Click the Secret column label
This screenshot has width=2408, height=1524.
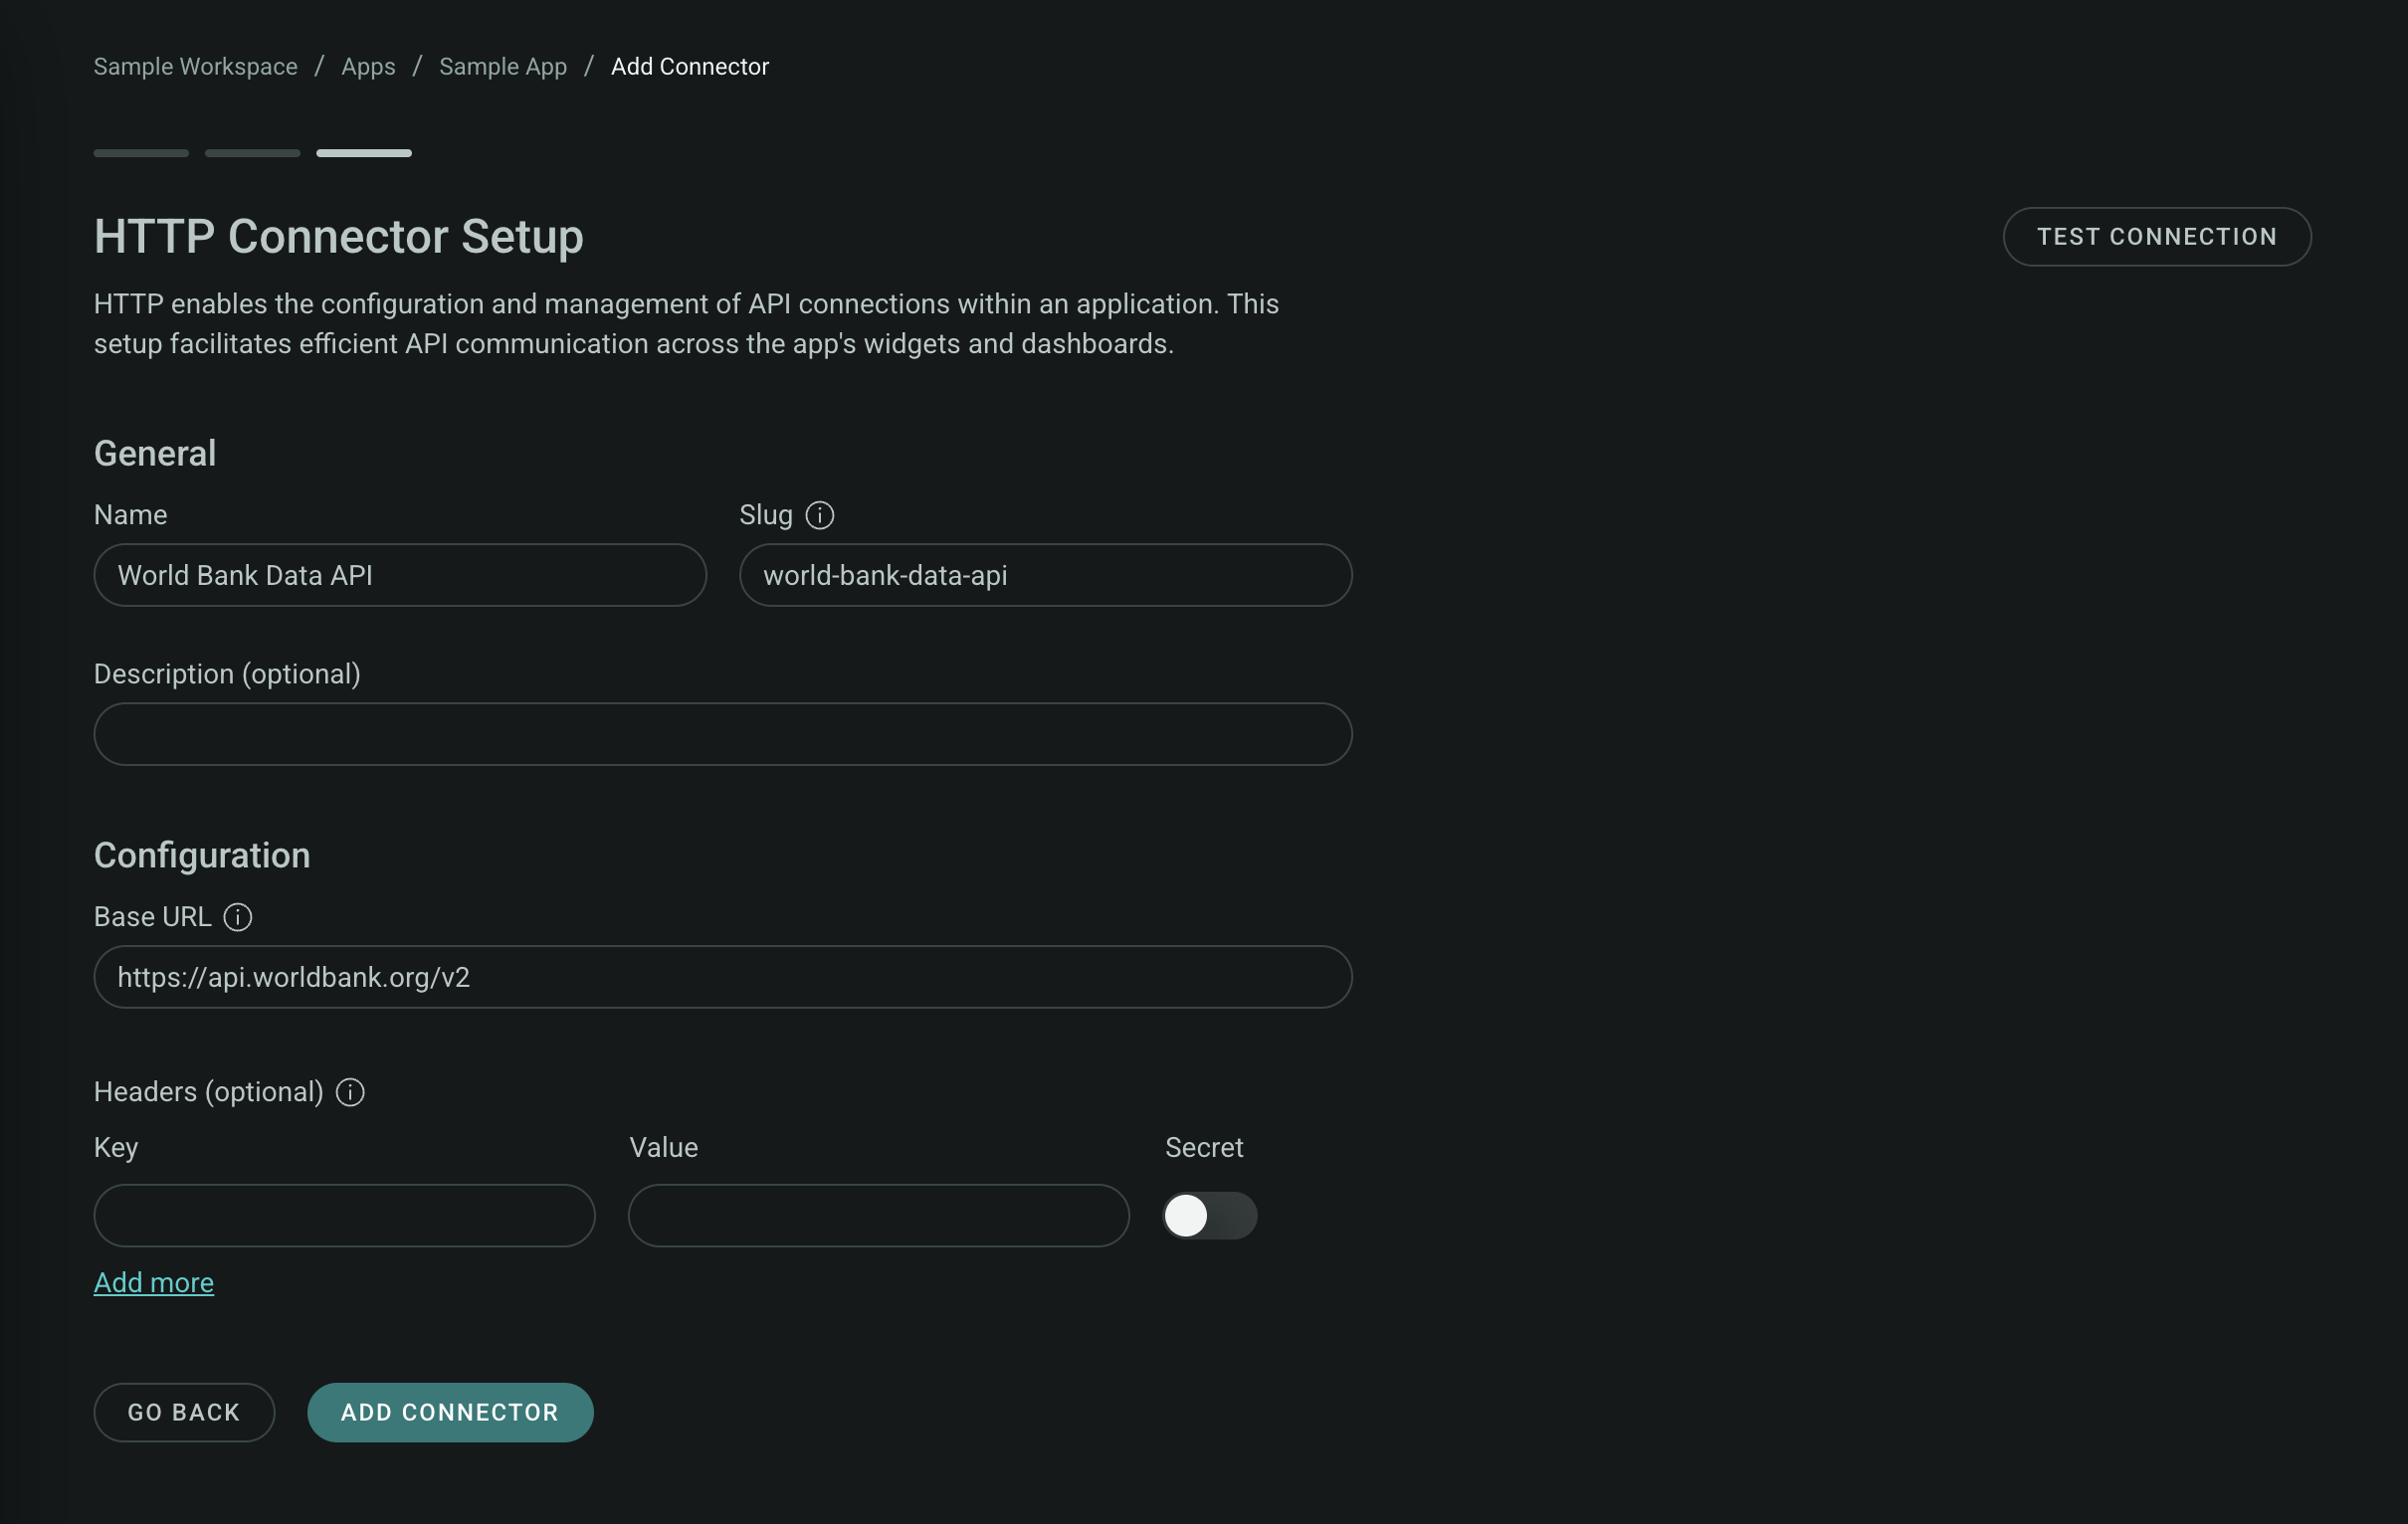[x=1204, y=1147]
